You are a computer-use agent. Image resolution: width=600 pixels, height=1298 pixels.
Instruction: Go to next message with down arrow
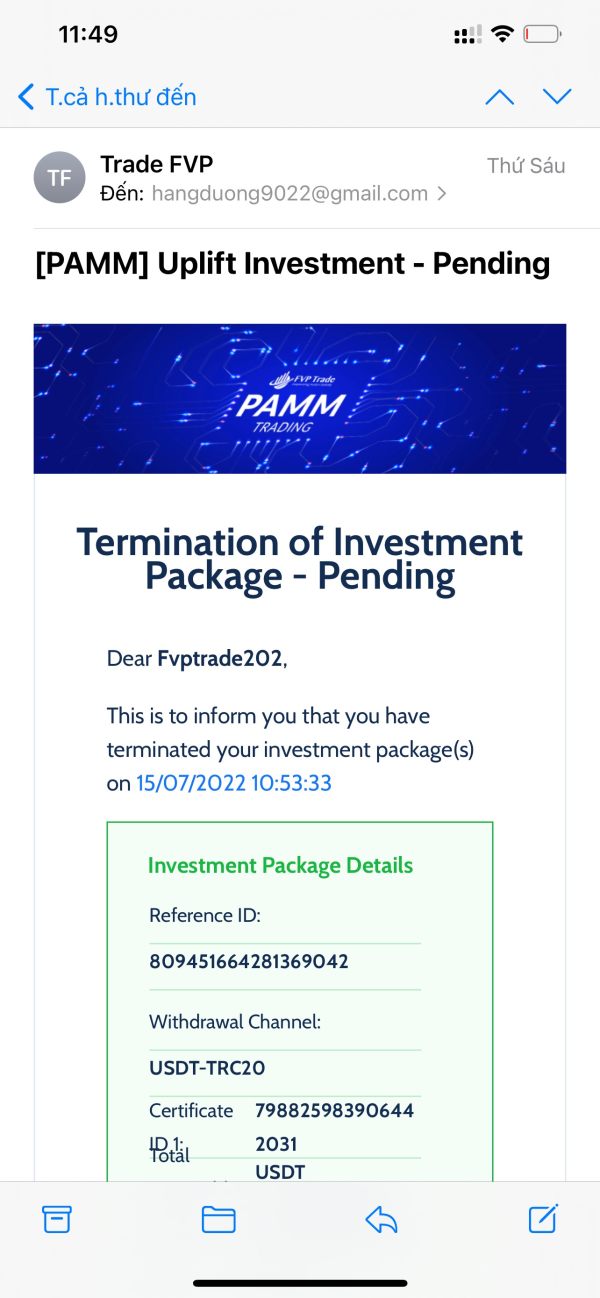pyautogui.click(x=557, y=97)
